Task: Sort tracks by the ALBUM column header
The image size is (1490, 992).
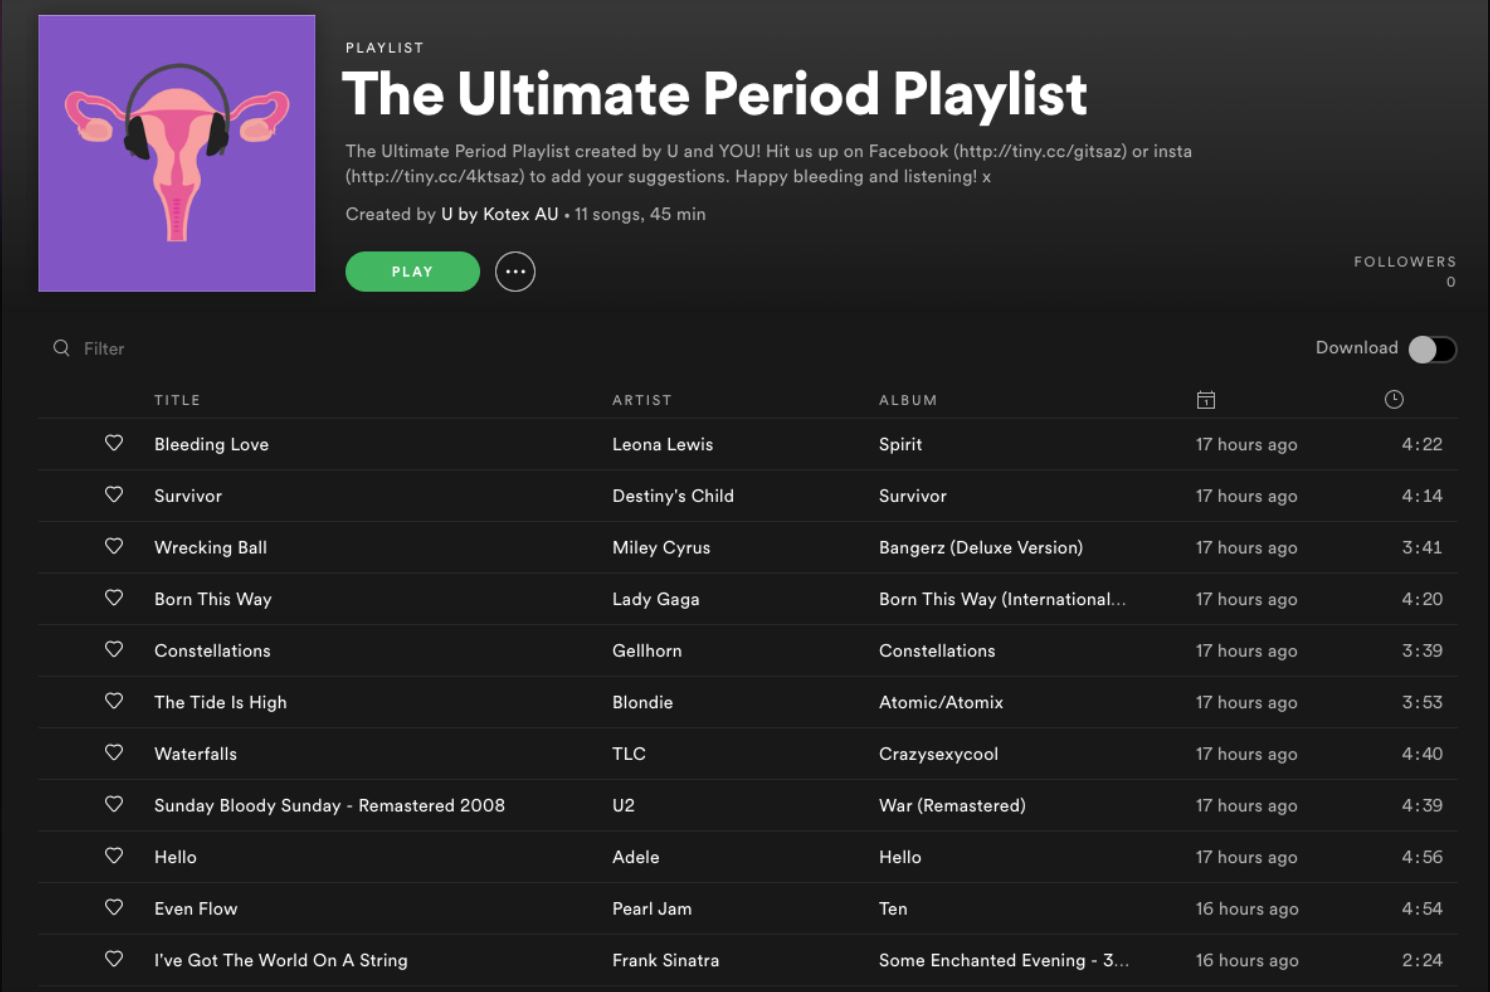Action: point(908,400)
